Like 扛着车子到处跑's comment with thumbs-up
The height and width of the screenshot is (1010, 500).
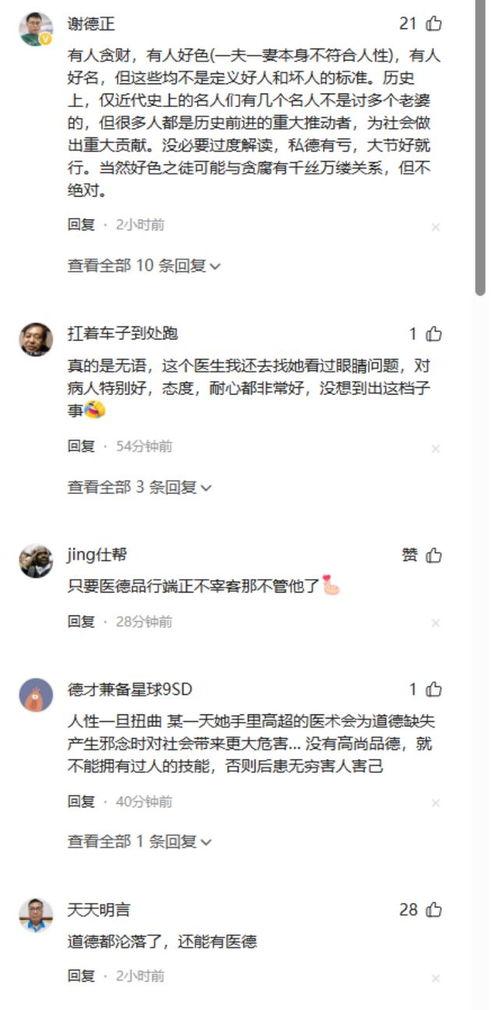[434, 334]
